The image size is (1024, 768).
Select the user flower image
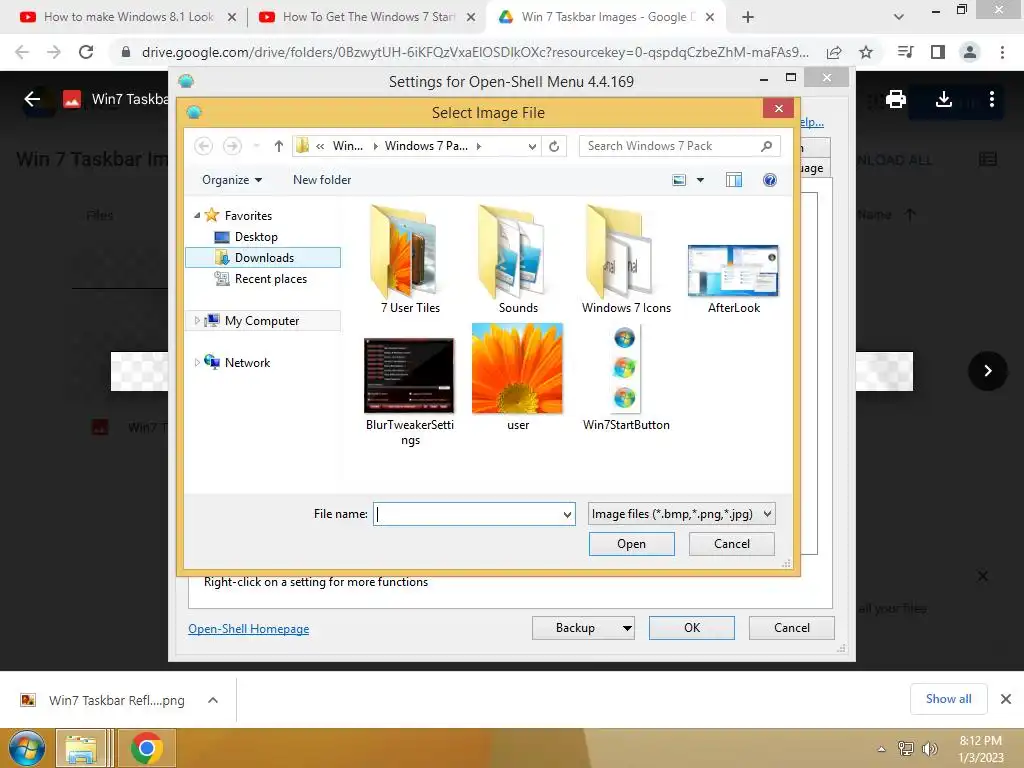tap(517, 377)
